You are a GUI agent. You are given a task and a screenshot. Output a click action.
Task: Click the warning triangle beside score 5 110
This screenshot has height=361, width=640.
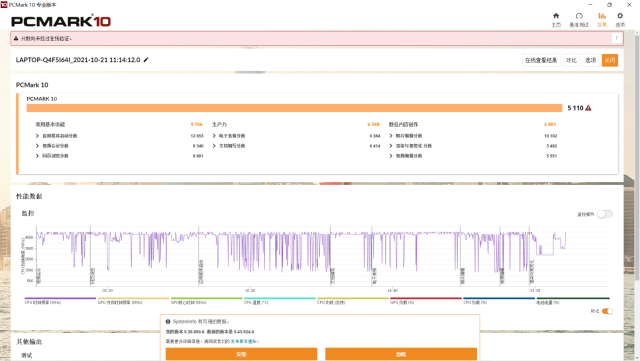pos(588,108)
